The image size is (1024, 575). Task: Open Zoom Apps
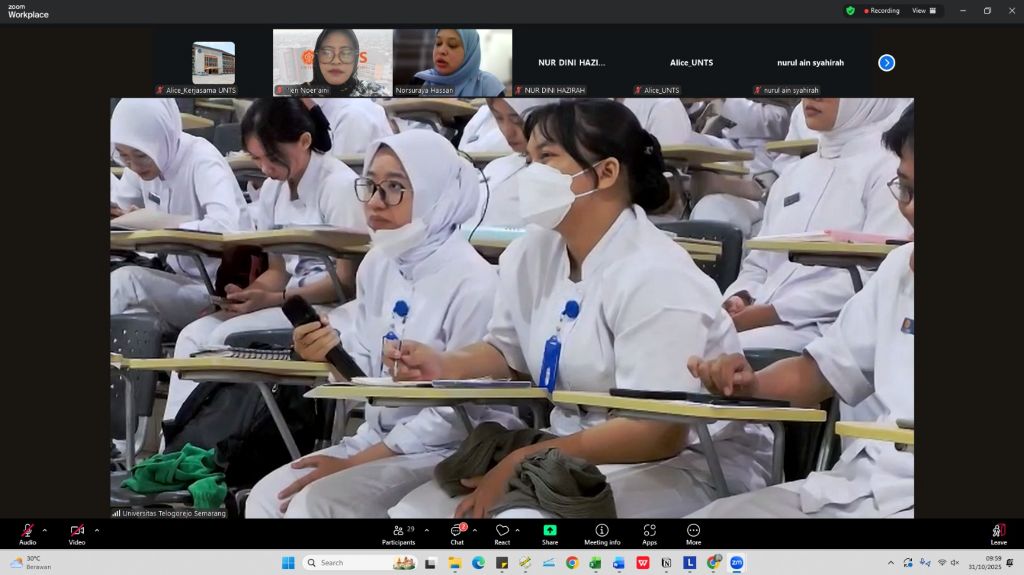coord(649,532)
